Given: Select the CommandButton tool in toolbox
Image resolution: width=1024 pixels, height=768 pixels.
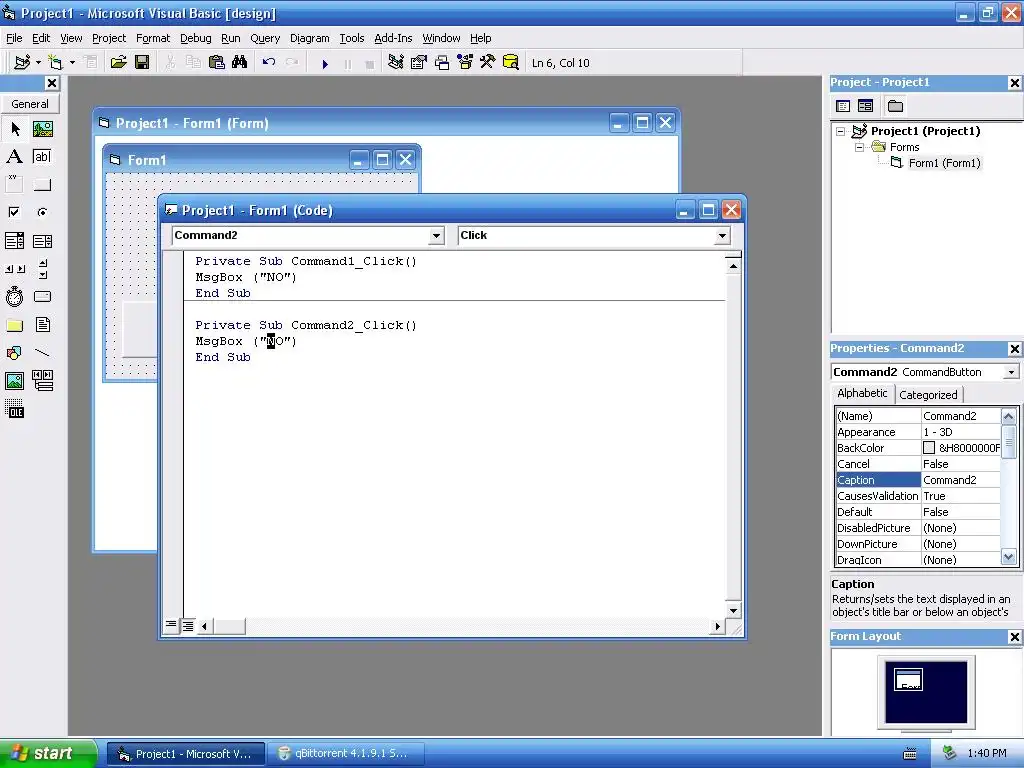Looking at the screenshot, I should coord(42,184).
